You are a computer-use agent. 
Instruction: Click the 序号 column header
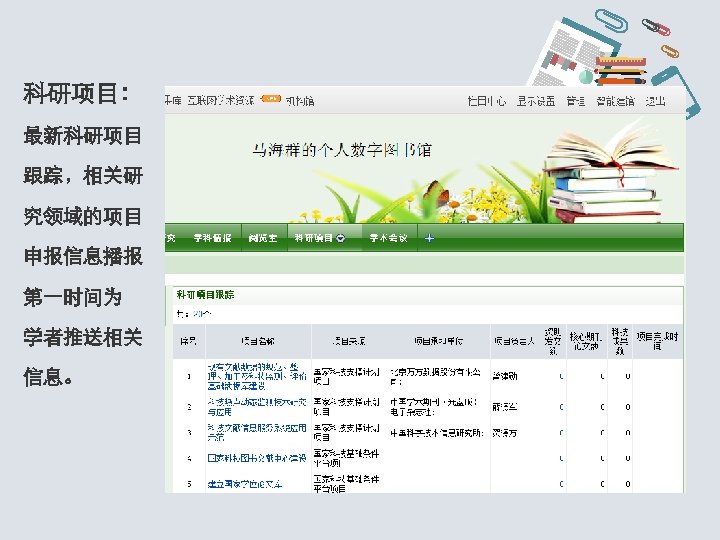[188, 341]
